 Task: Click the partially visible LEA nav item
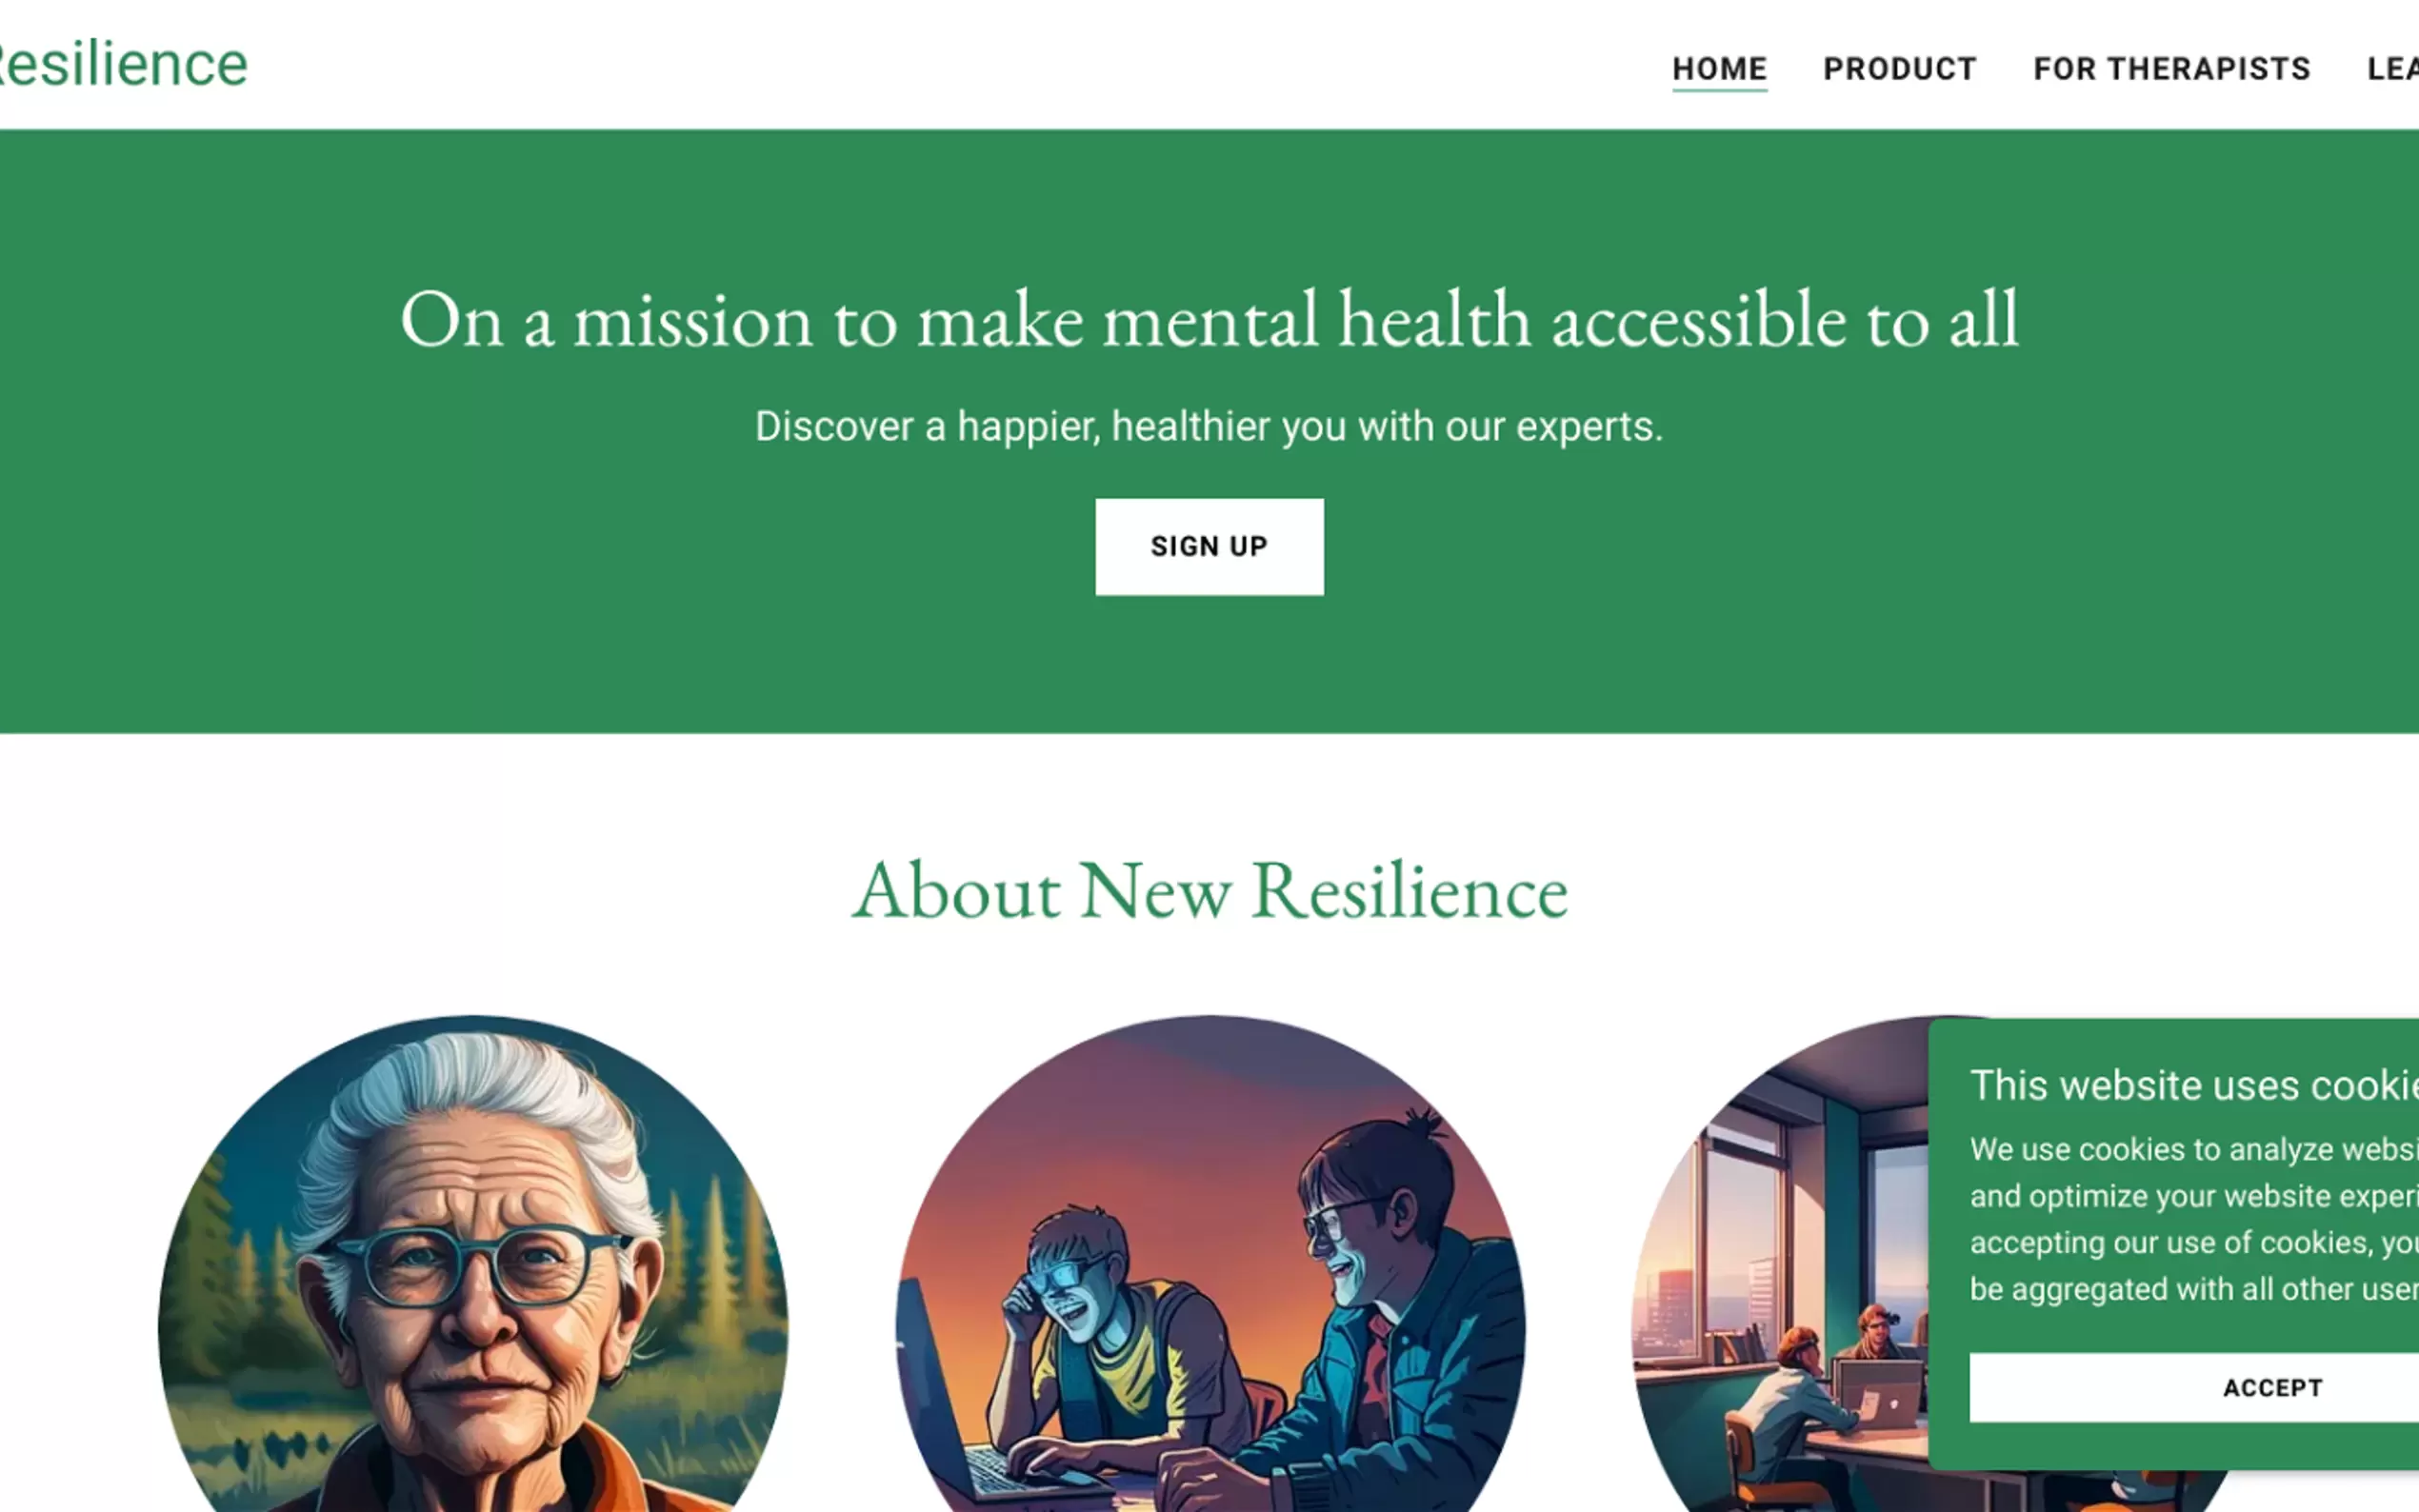pos(2392,69)
